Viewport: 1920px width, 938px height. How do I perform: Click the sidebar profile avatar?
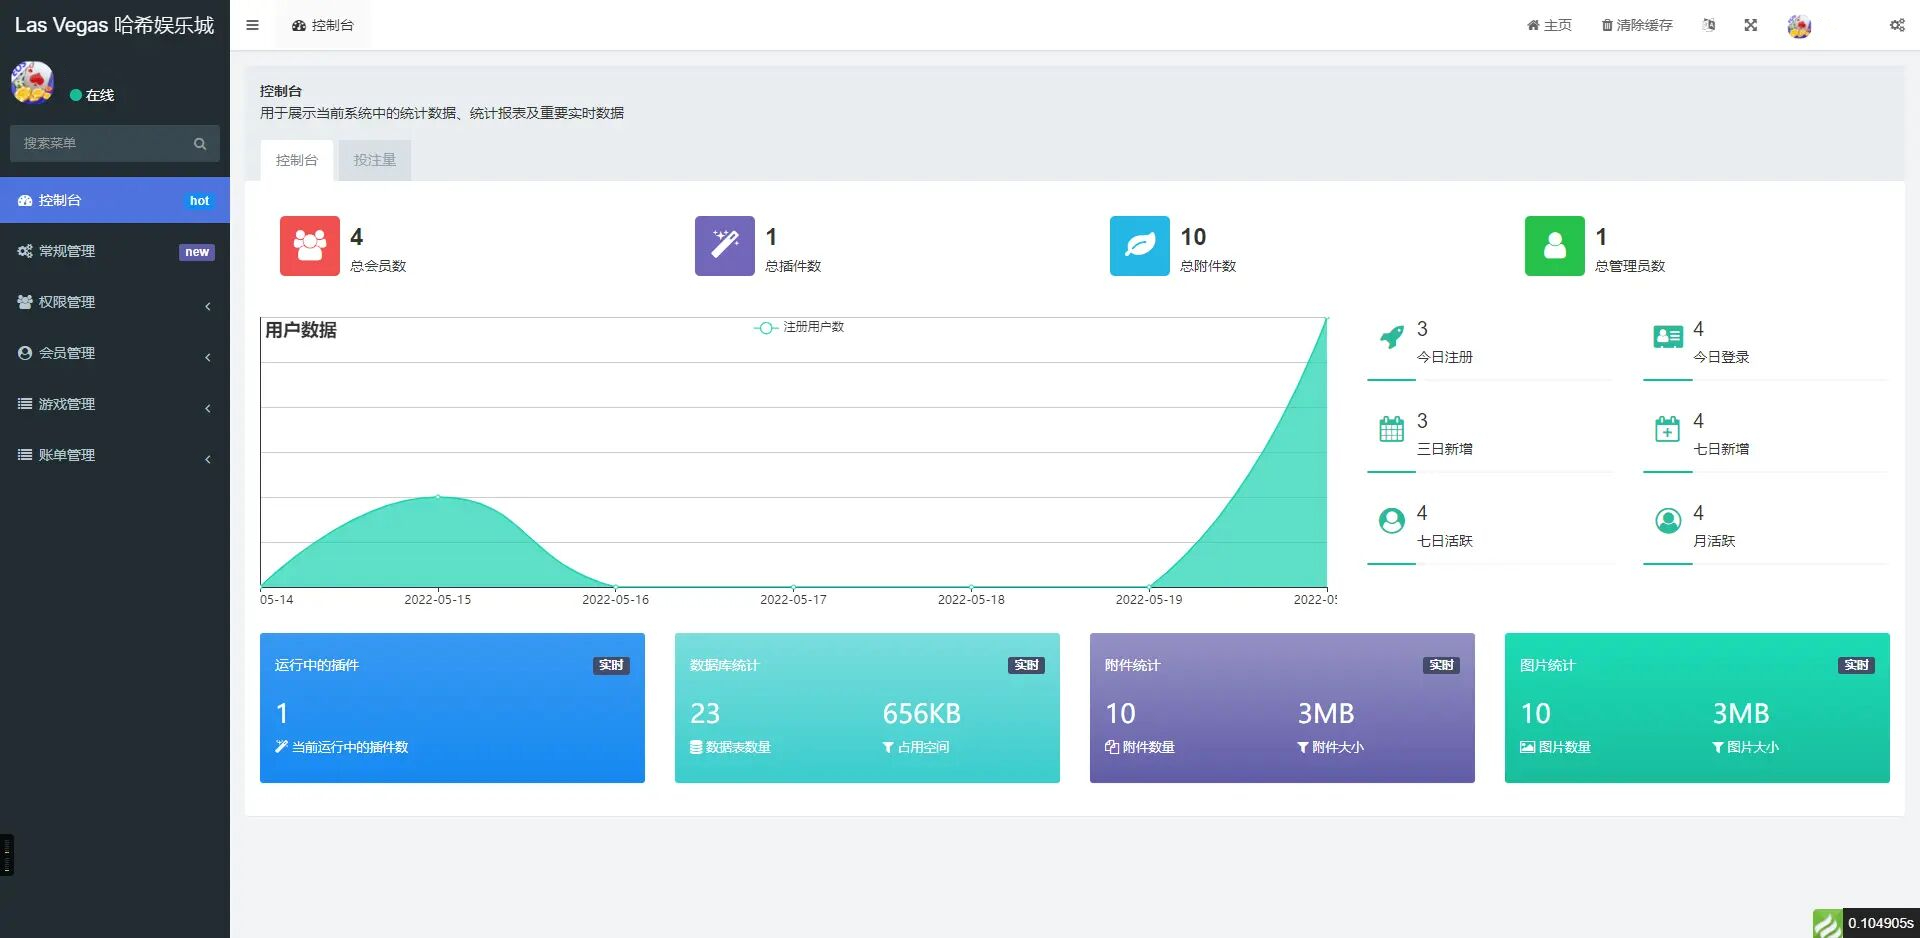click(x=32, y=82)
